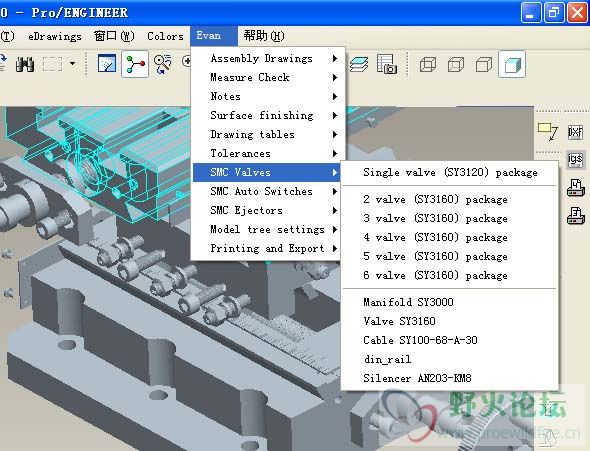590x451 pixels.
Task: Click the DXF export icon
Action: (x=575, y=132)
